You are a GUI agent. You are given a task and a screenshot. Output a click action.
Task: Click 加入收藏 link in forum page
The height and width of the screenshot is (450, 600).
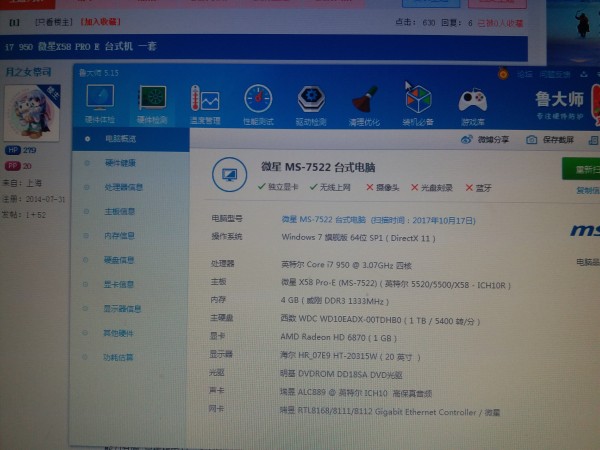tap(101, 22)
